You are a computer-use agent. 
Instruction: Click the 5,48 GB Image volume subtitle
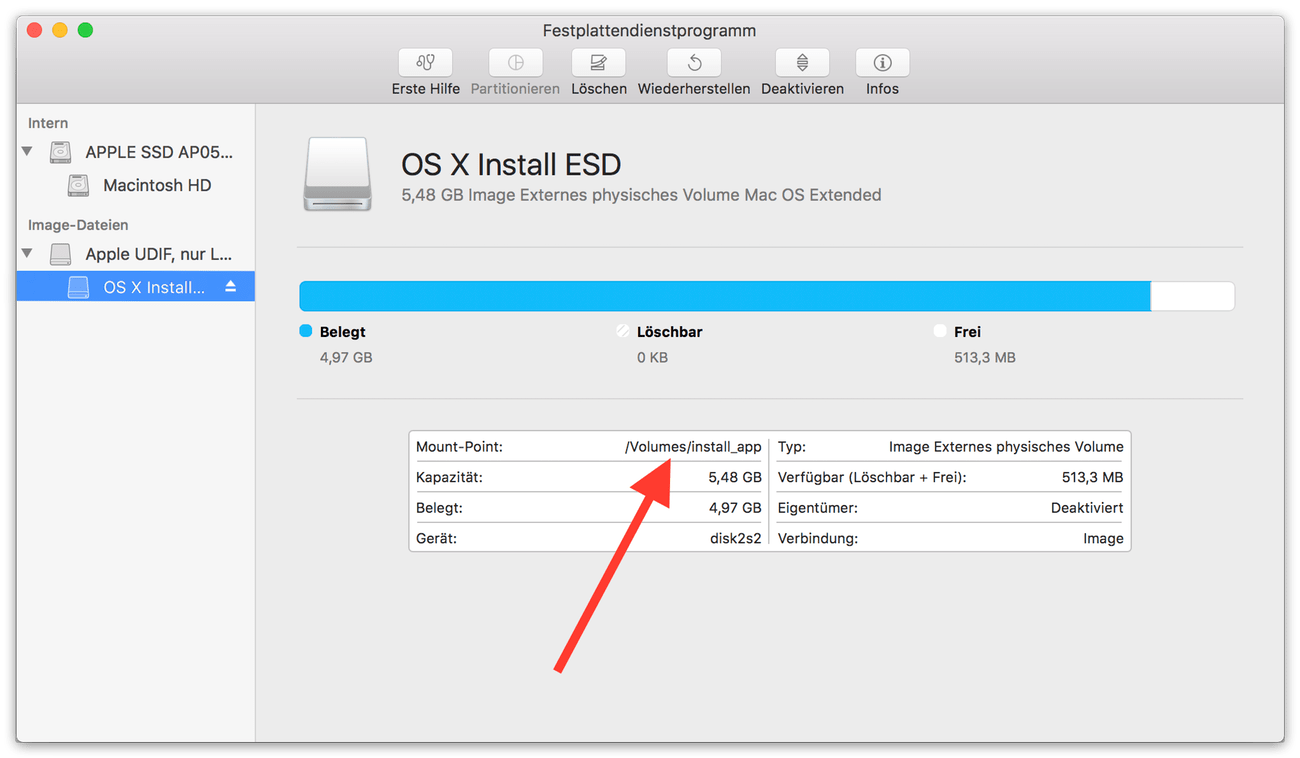coord(641,195)
